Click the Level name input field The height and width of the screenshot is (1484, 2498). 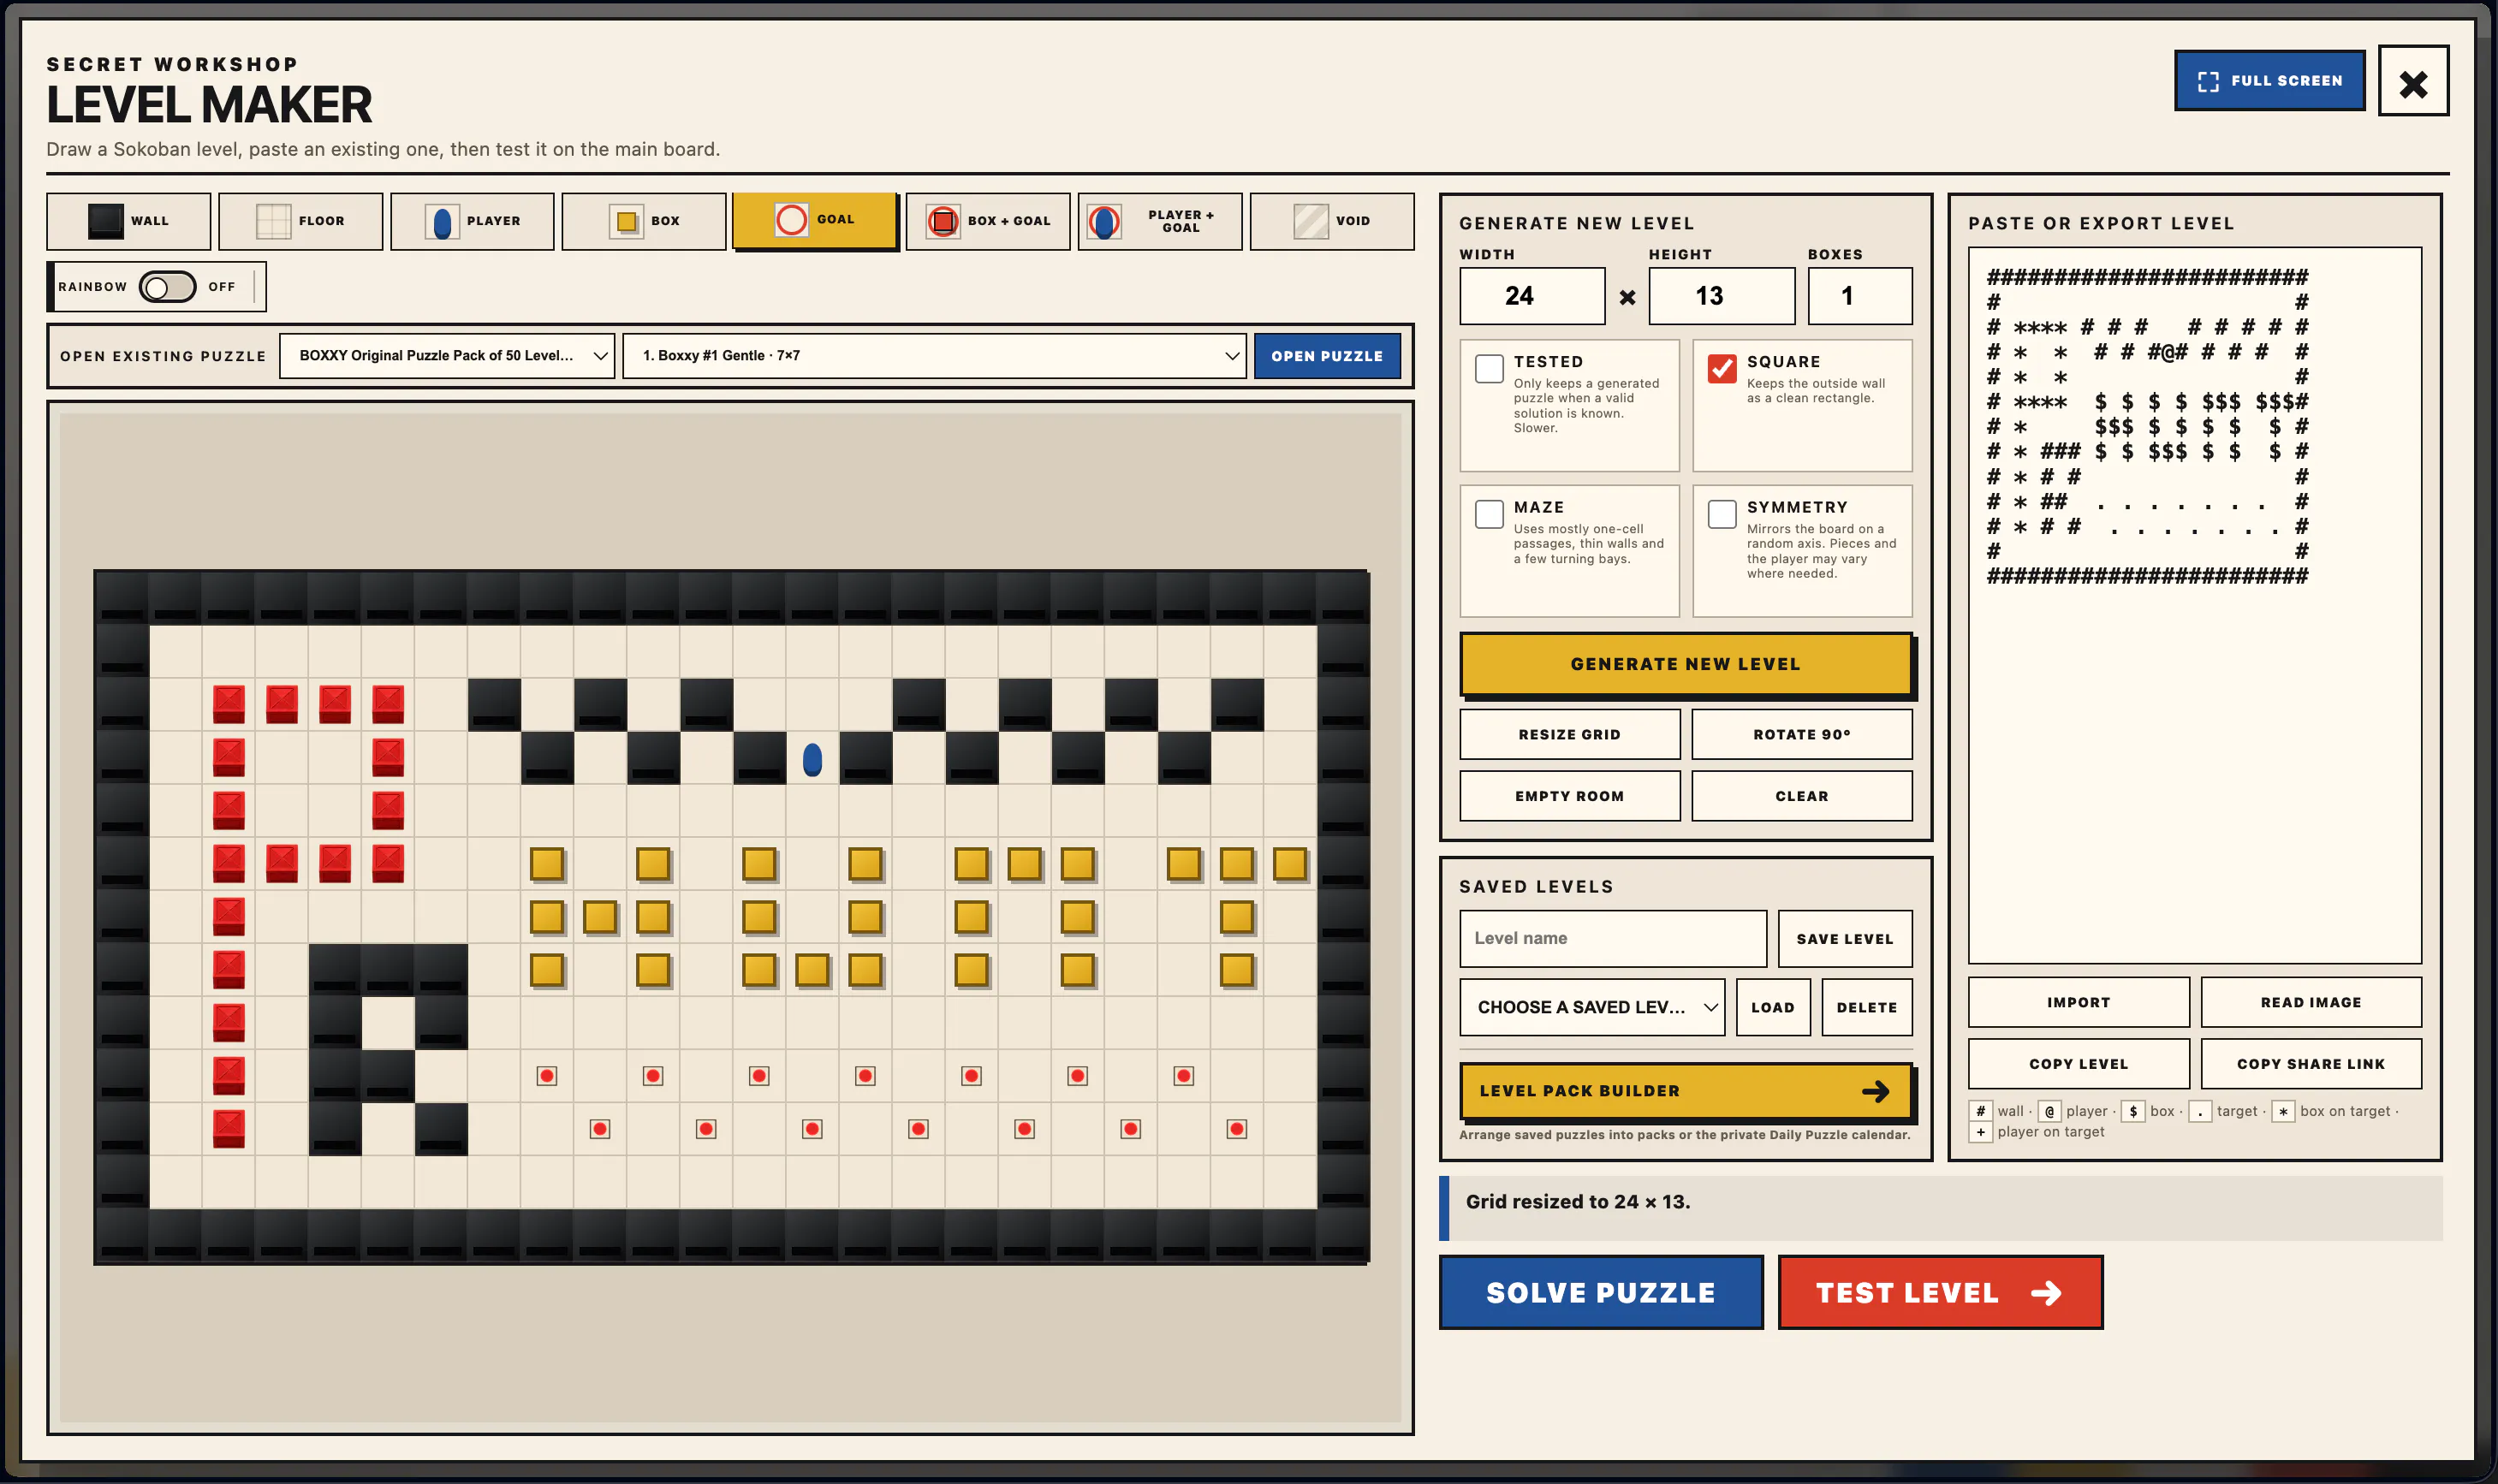(1613, 939)
